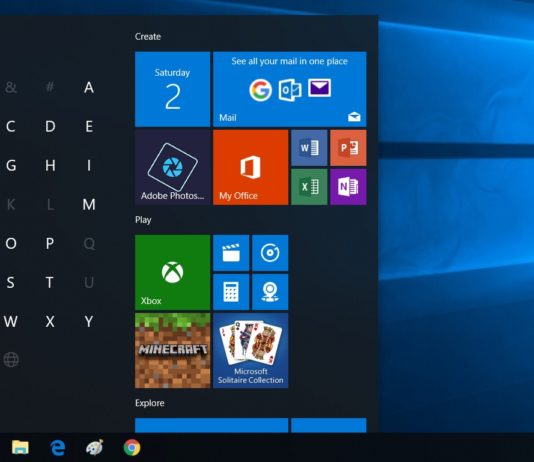This screenshot has width=534, height=462.
Task: Open the Groove Music tile
Action: (x=270, y=253)
